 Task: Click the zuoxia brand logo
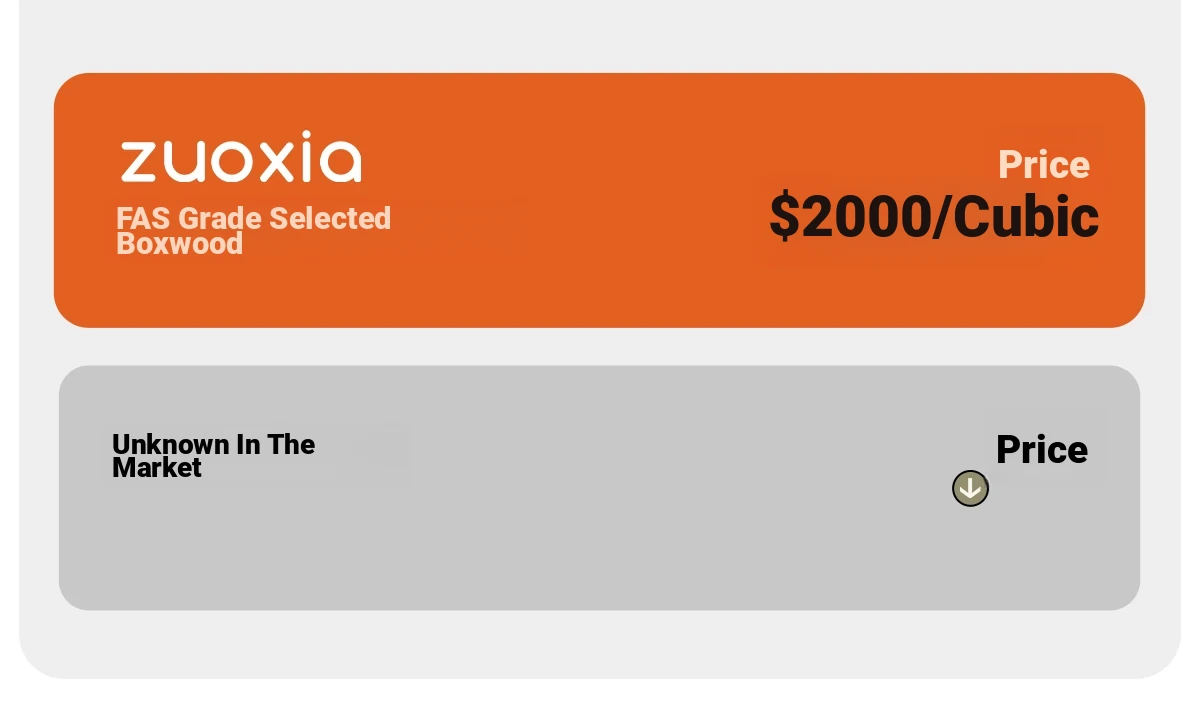(x=241, y=157)
